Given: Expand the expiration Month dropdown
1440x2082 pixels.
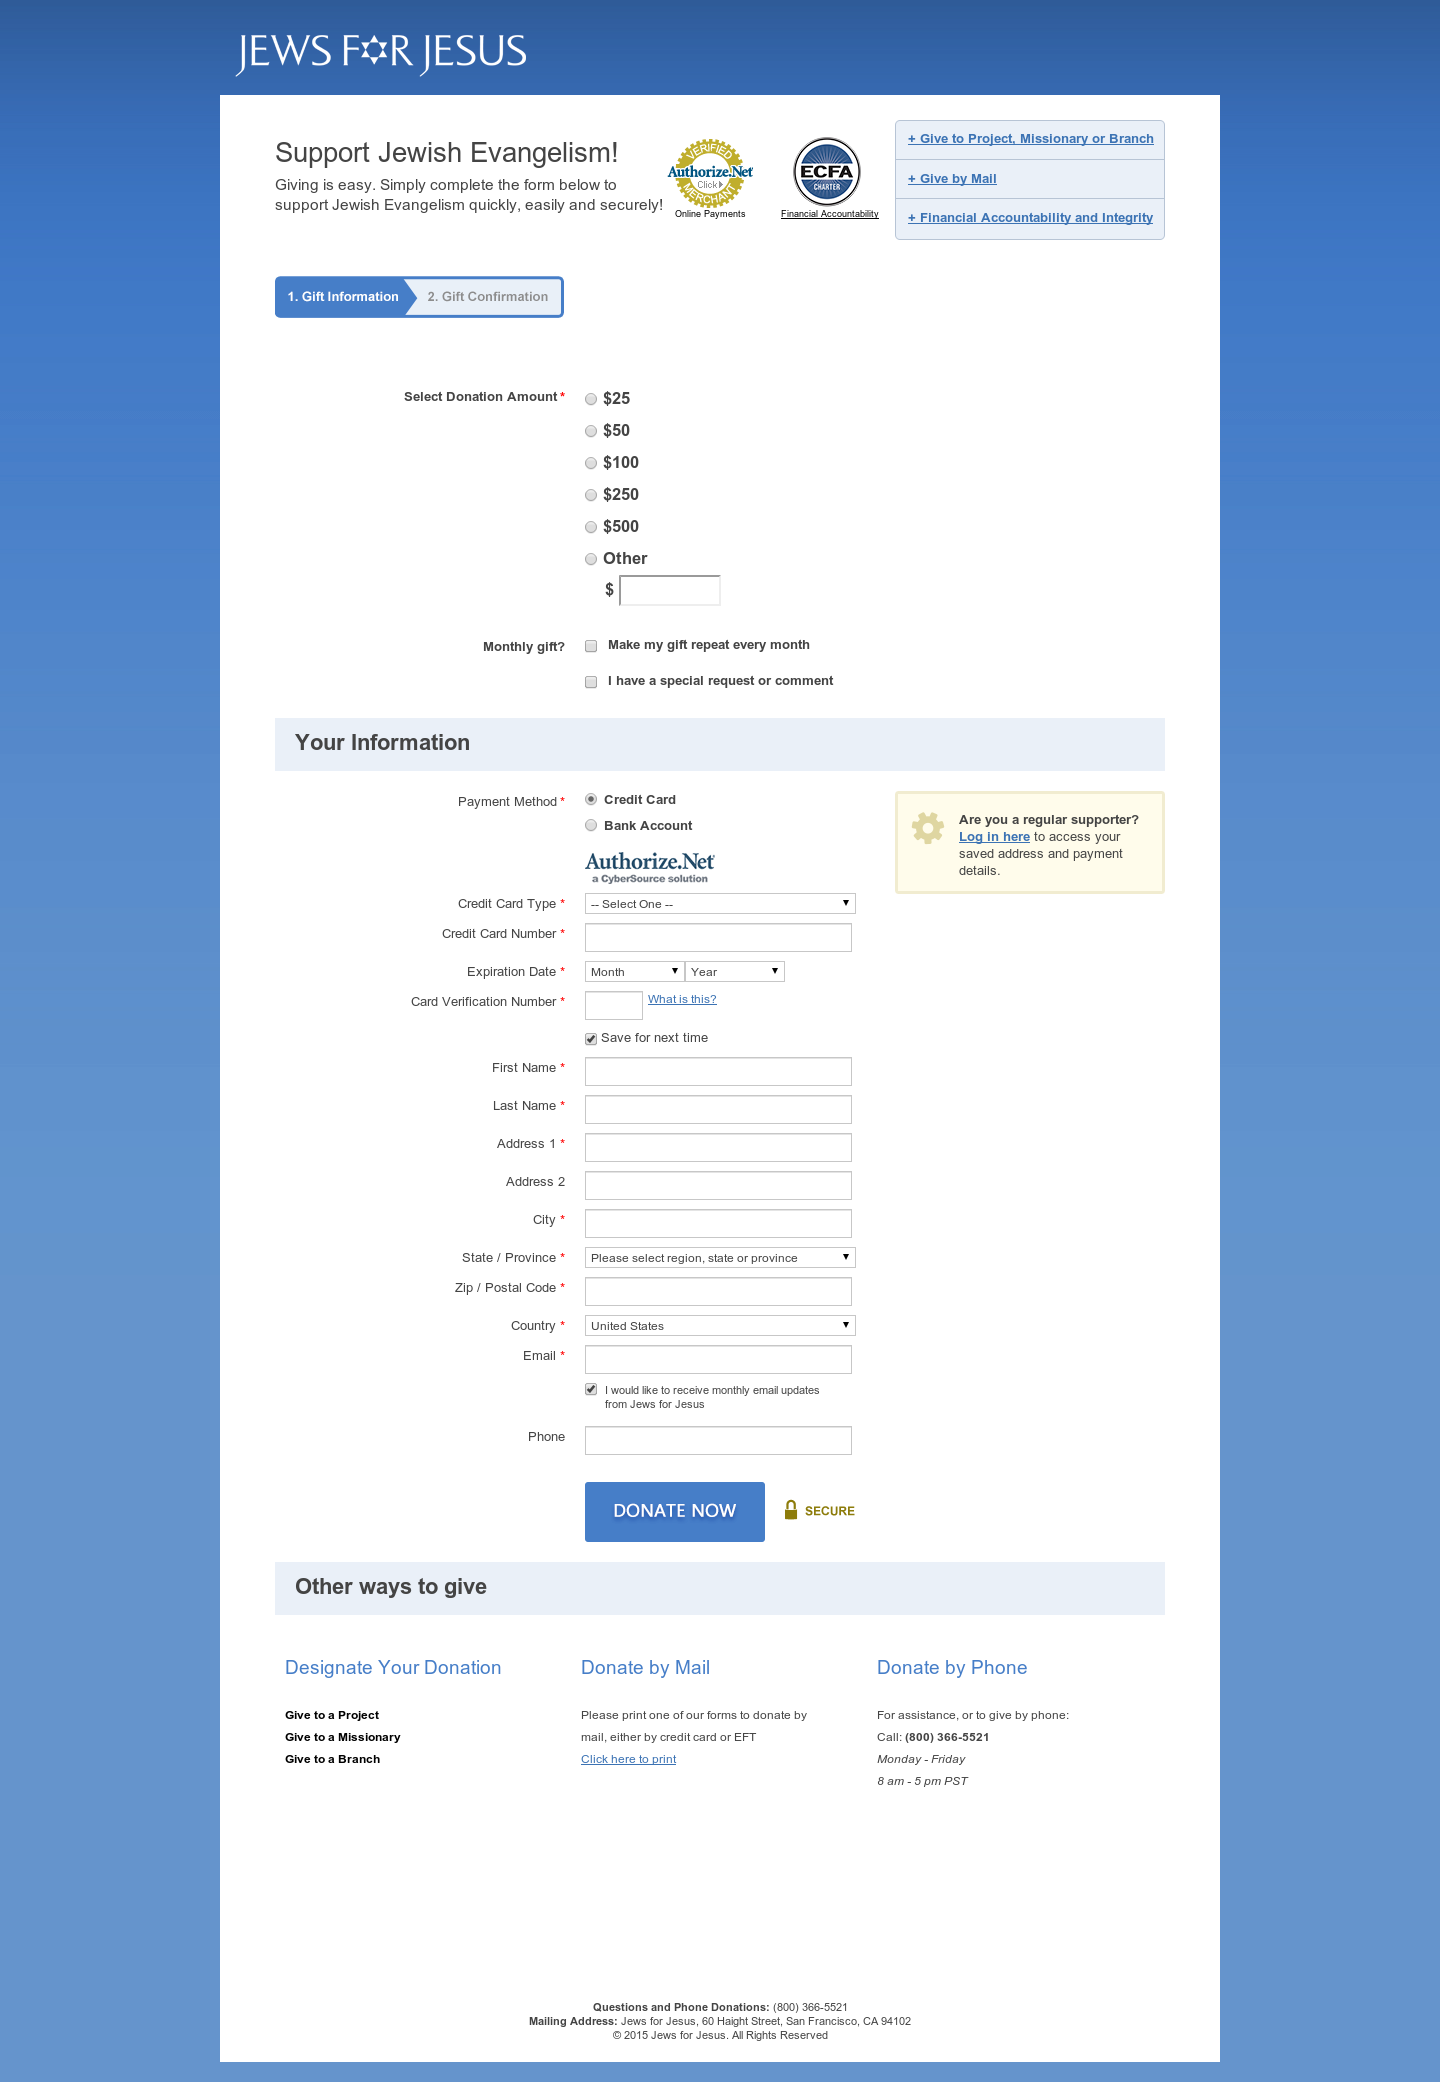Looking at the screenshot, I should coord(634,972).
